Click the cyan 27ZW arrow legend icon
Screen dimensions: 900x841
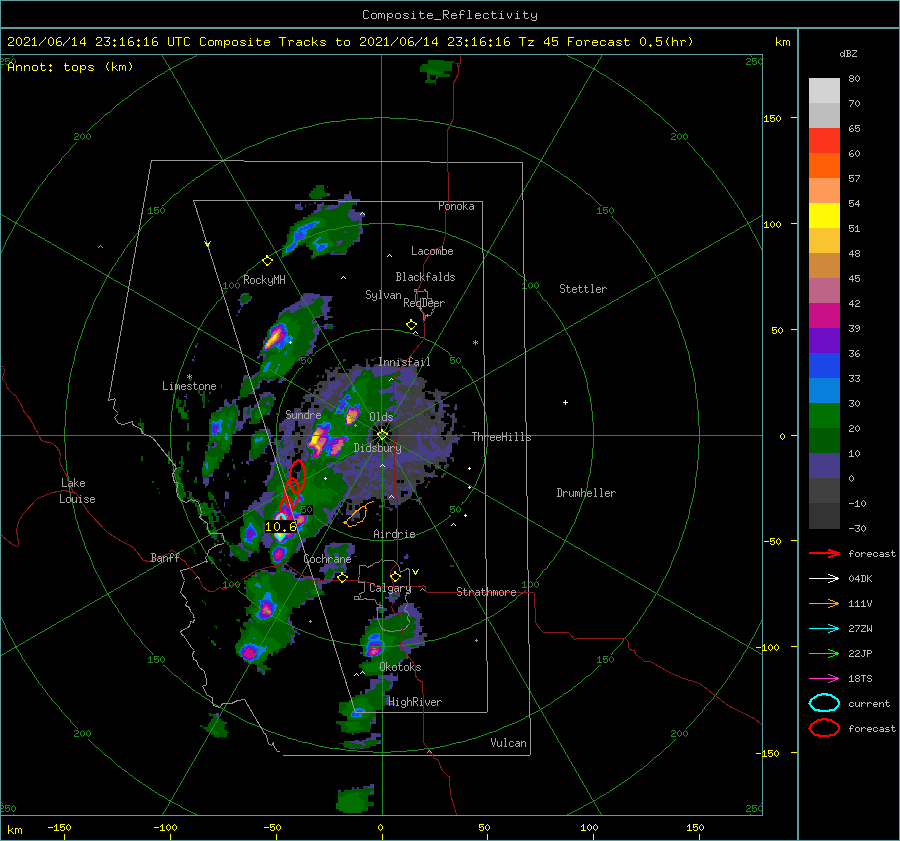824,629
